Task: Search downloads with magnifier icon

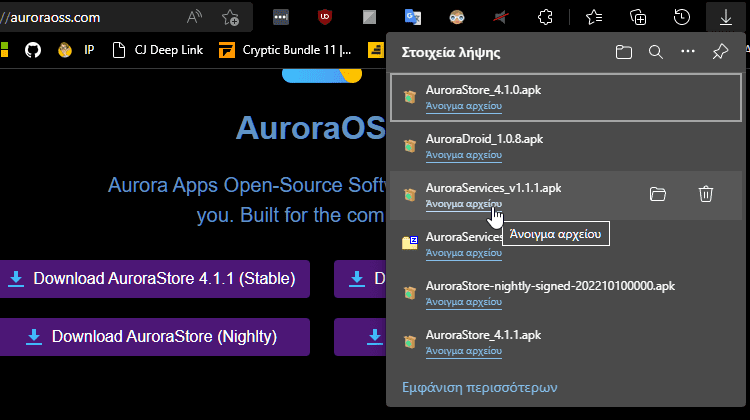Action: (655, 52)
